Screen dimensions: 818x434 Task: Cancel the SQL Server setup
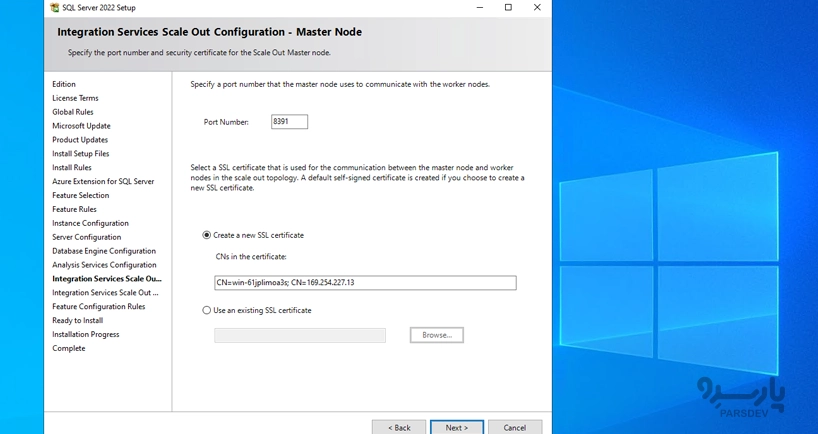click(x=515, y=427)
